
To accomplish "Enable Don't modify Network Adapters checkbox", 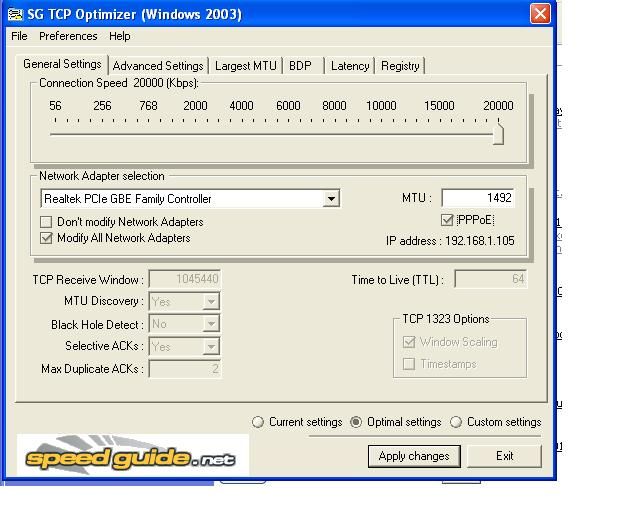I will click(x=46, y=222).
